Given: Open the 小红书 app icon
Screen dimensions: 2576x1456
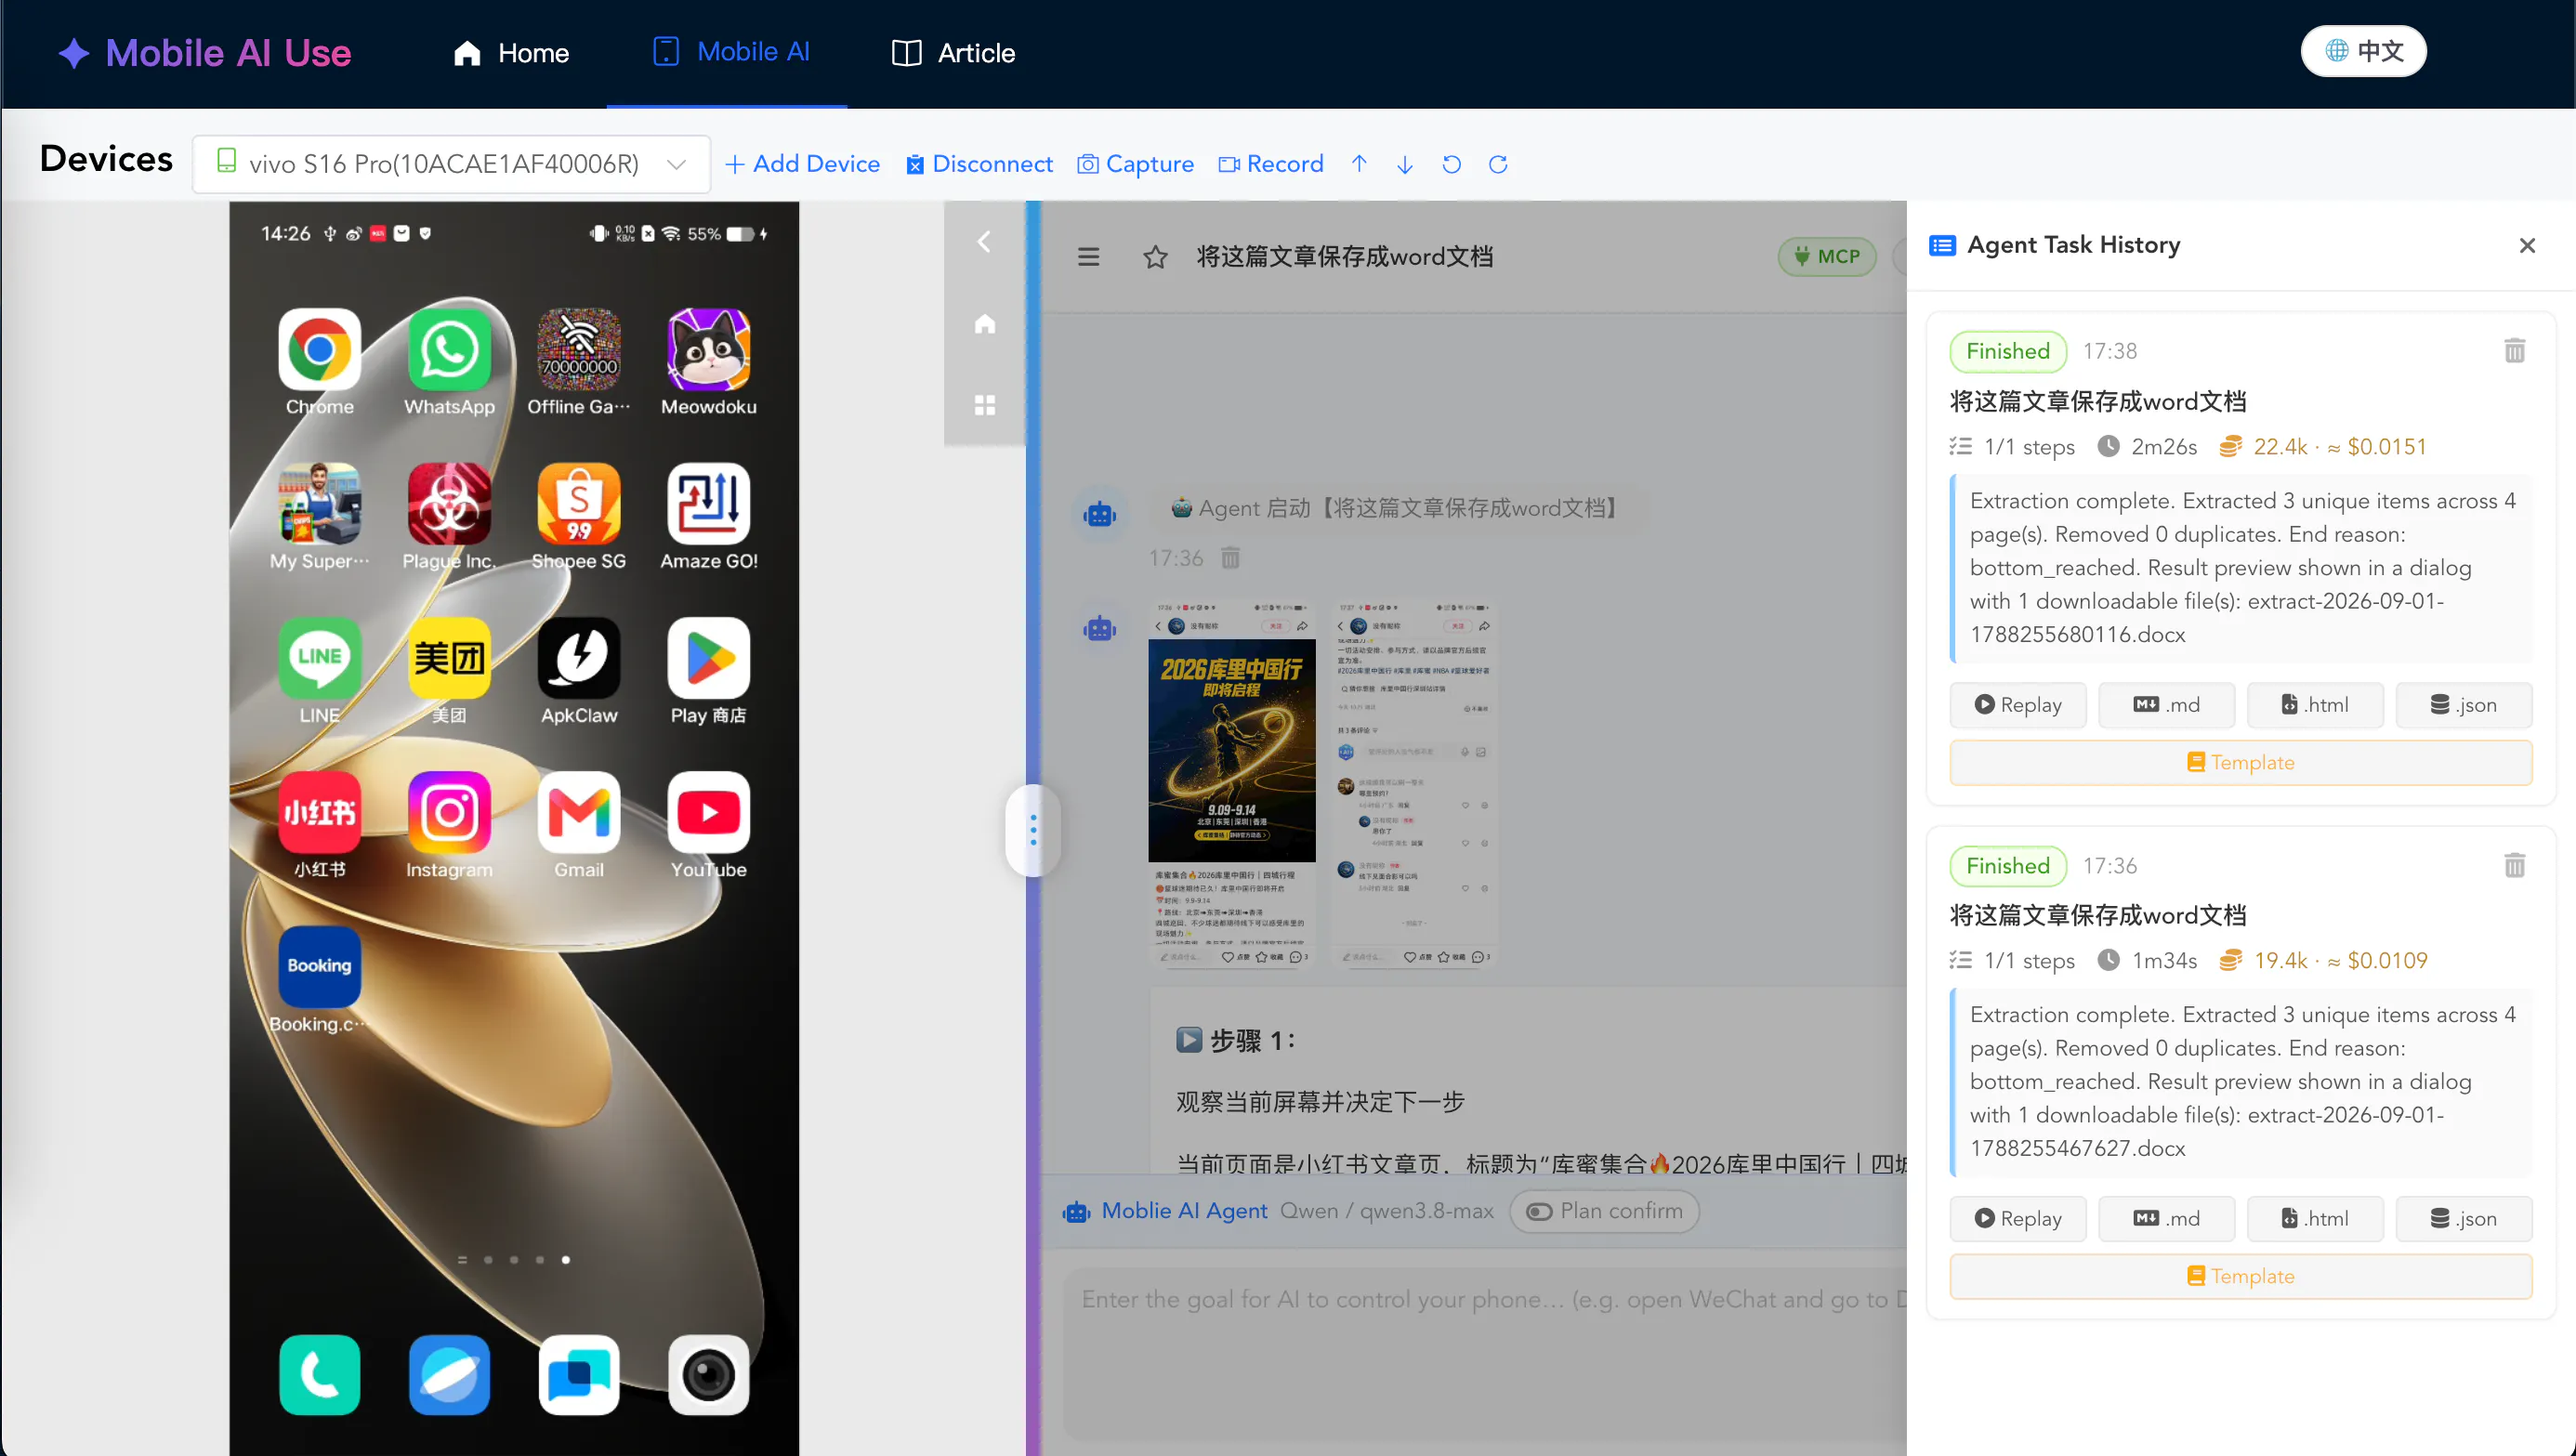Looking at the screenshot, I should 319,813.
